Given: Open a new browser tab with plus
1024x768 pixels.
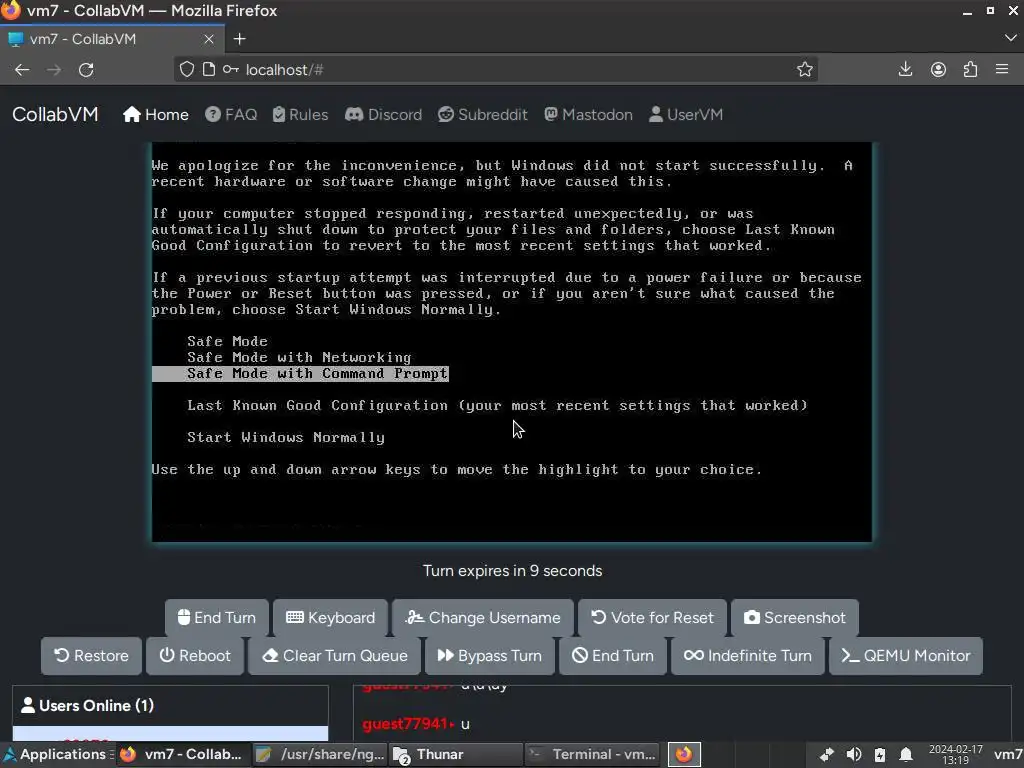Looking at the screenshot, I should point(240,39).
